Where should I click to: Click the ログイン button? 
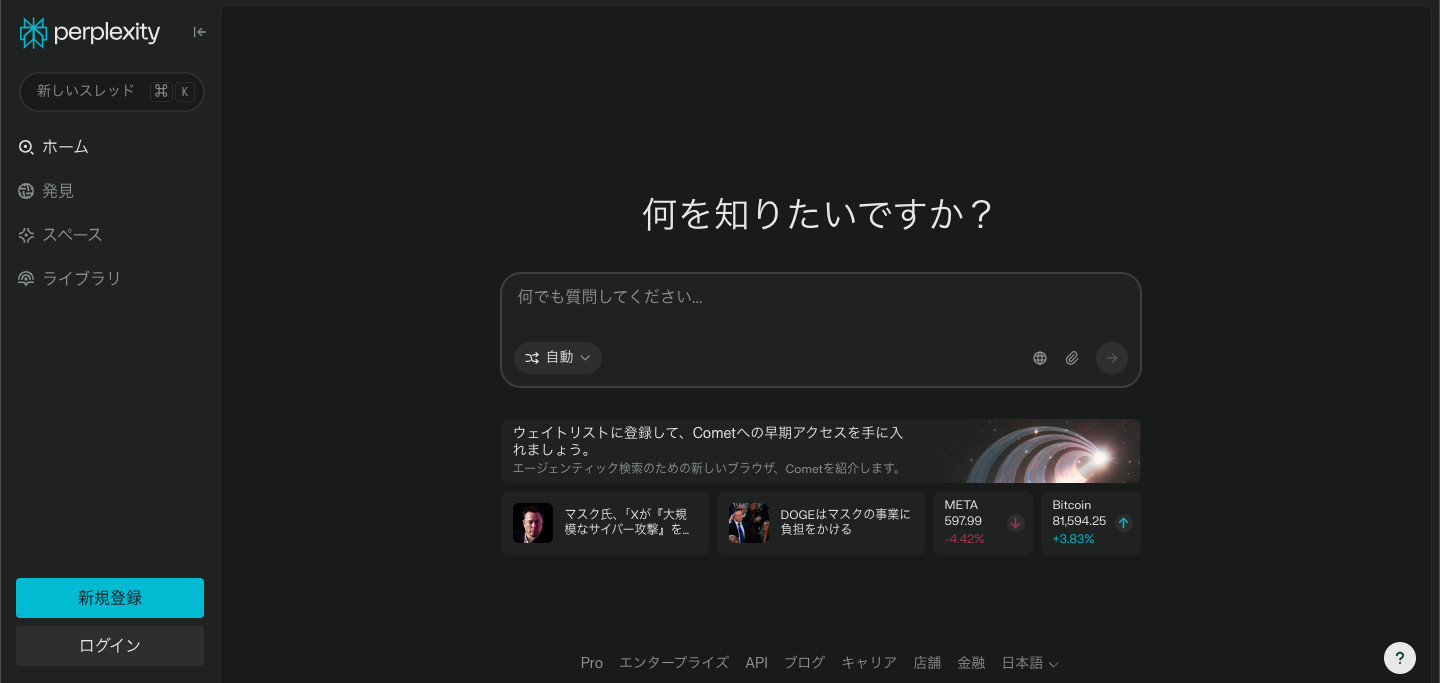[x=110, y=646]
